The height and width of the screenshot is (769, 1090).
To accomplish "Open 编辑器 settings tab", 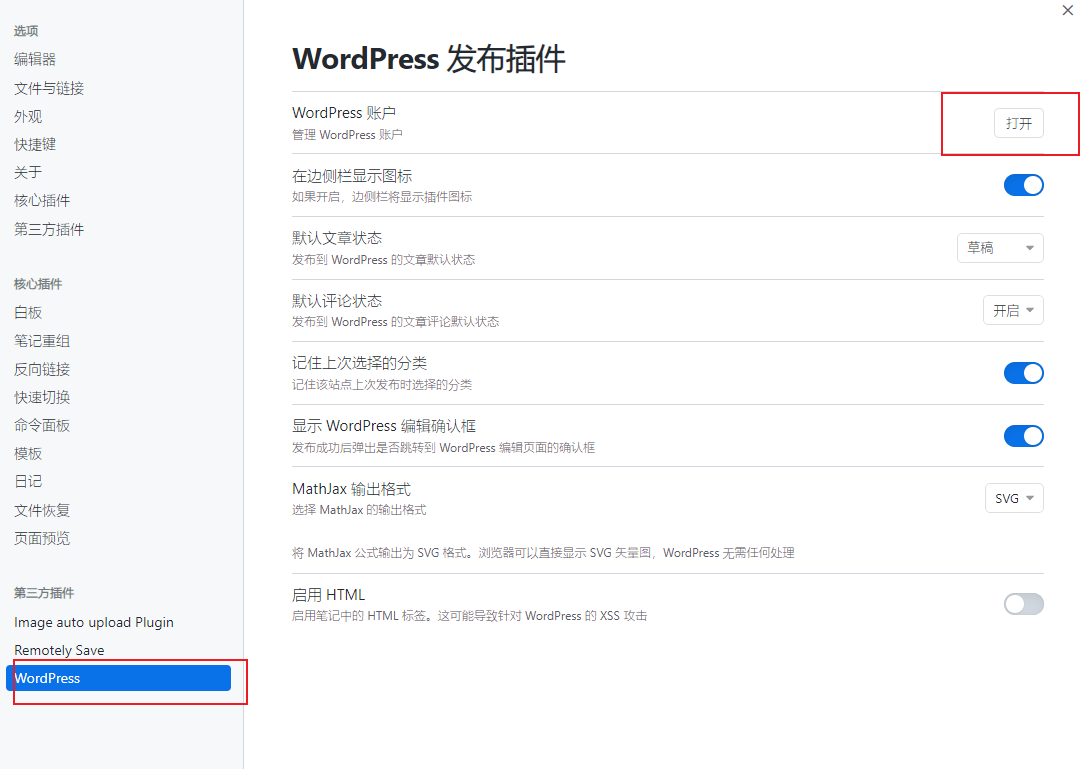I will click(x=35, y=59).
